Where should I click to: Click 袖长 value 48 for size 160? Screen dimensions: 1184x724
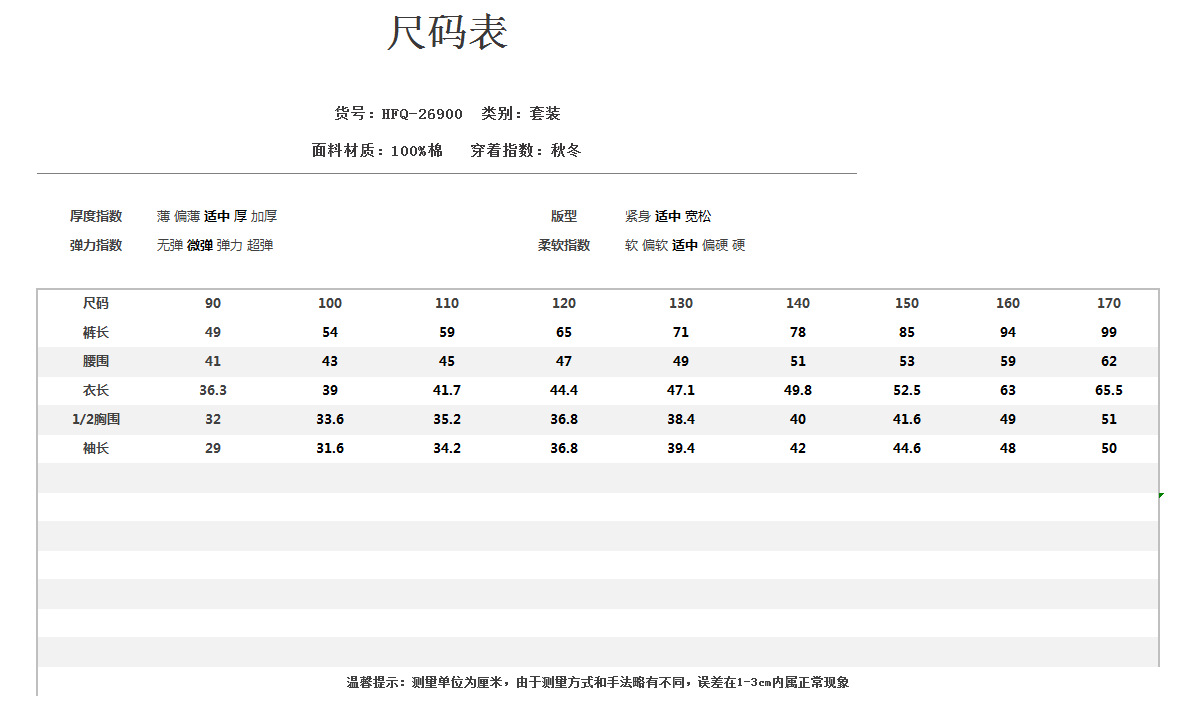1008,448
